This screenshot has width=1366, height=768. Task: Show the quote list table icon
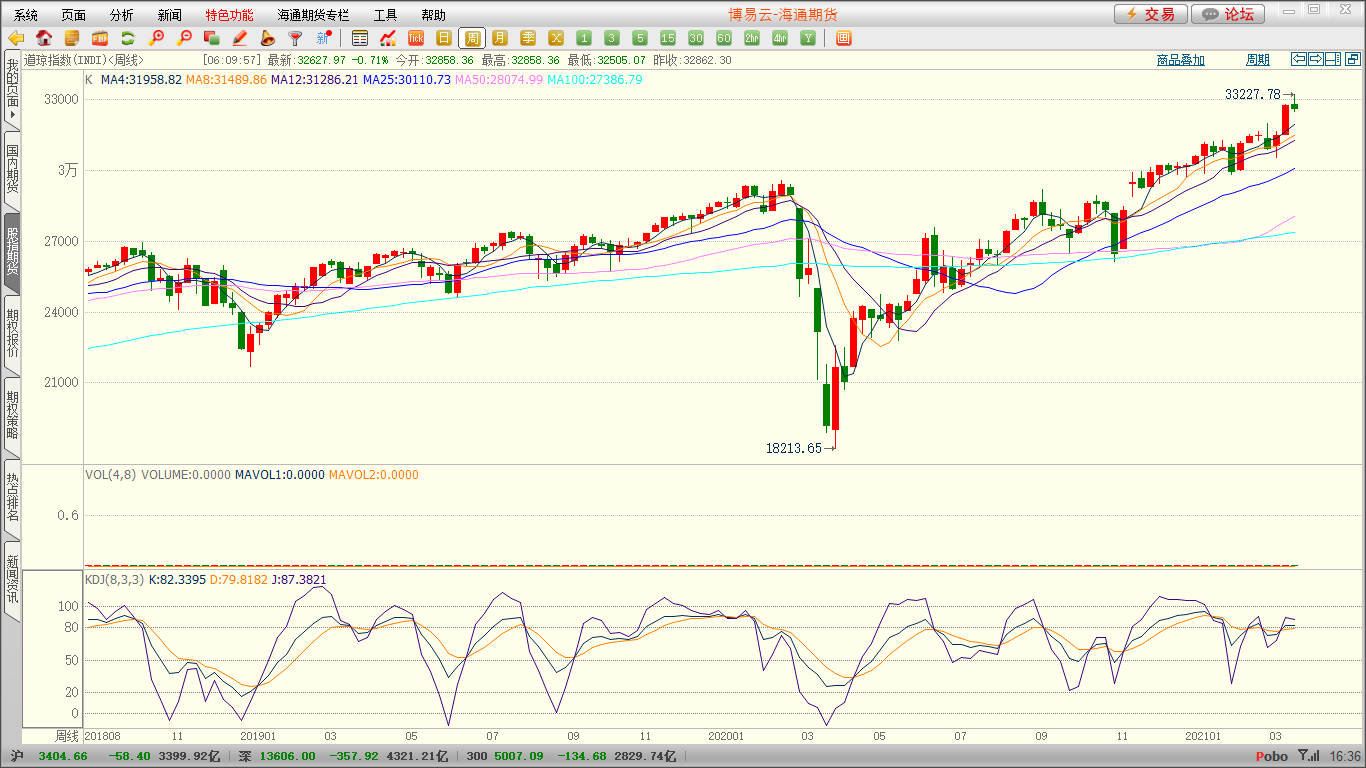(x=360, y=38)
